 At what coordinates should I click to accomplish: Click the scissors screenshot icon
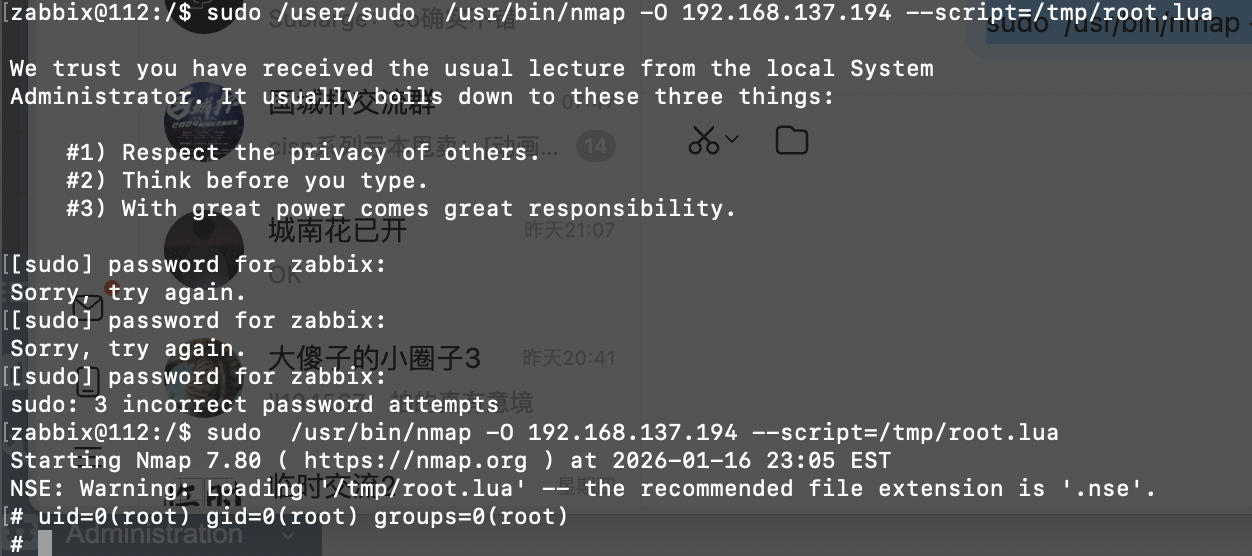point(704,141)
